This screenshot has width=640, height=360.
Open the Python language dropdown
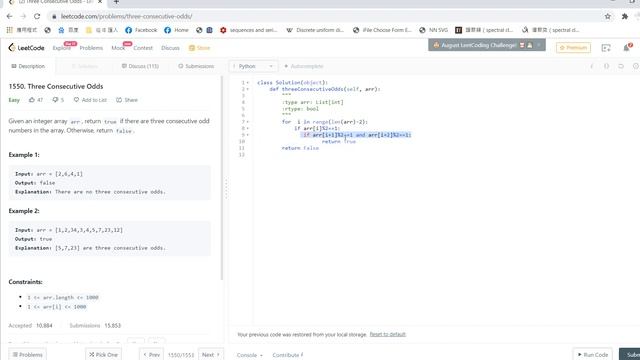pyautogui.click(x=253, y=66)
